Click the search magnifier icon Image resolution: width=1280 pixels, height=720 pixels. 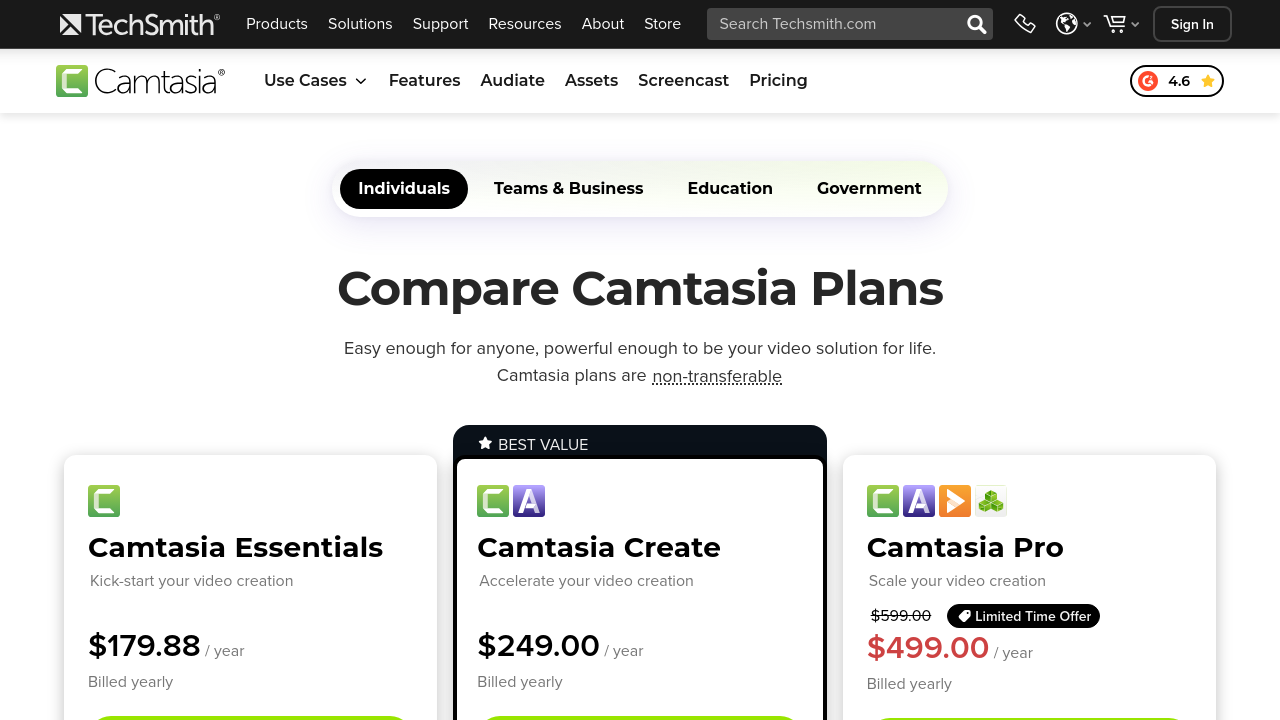tap(976, 24)
